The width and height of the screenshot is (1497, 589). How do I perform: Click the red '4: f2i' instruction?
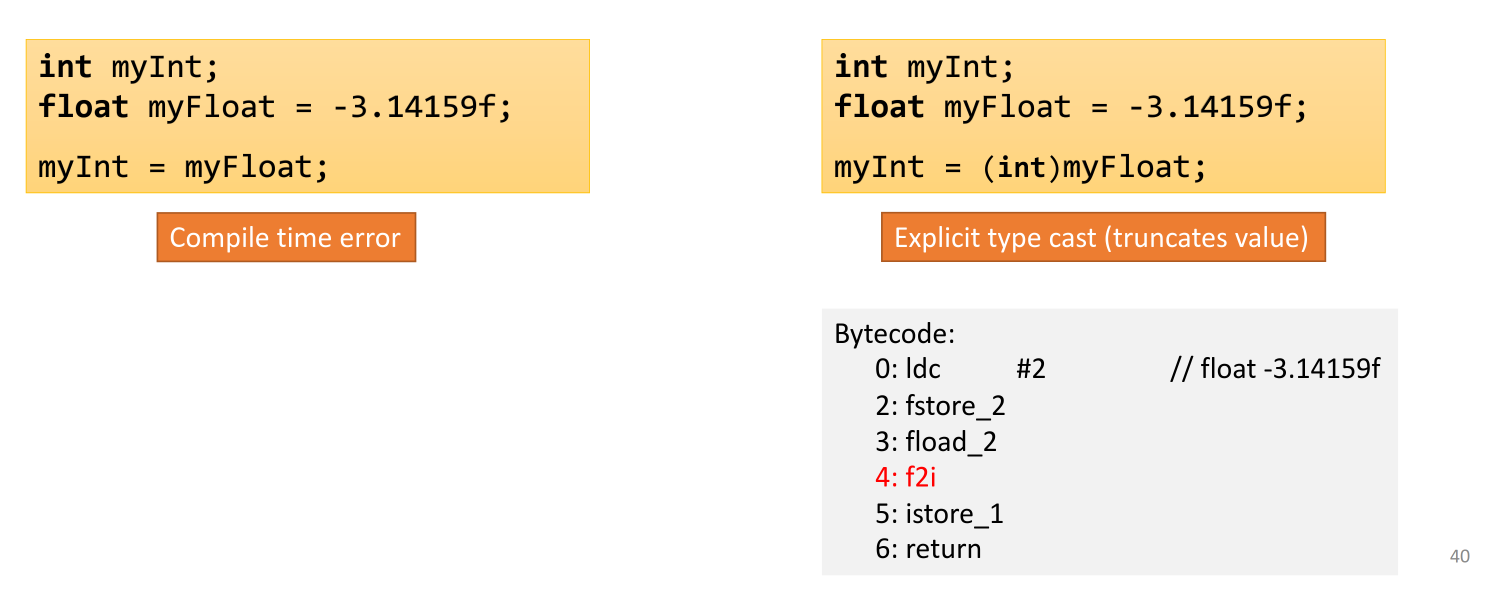(x=905, y=478)
